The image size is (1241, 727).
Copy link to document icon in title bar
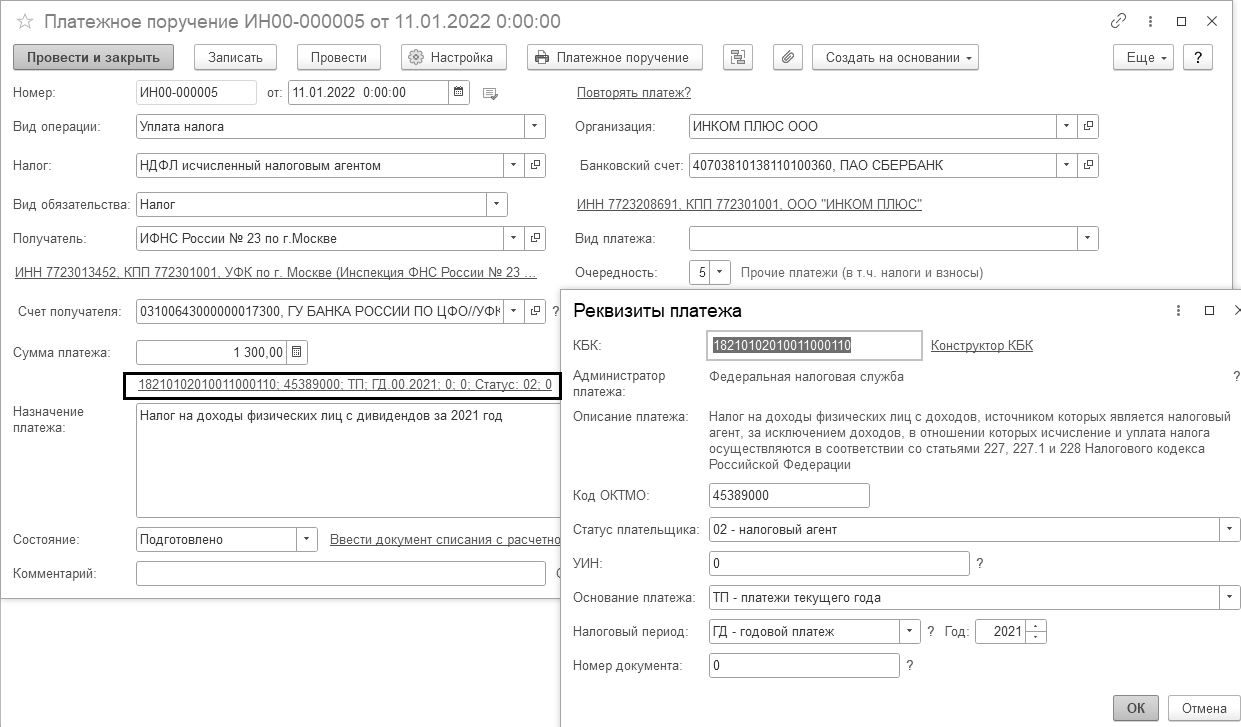click(x=1118, y=21)
